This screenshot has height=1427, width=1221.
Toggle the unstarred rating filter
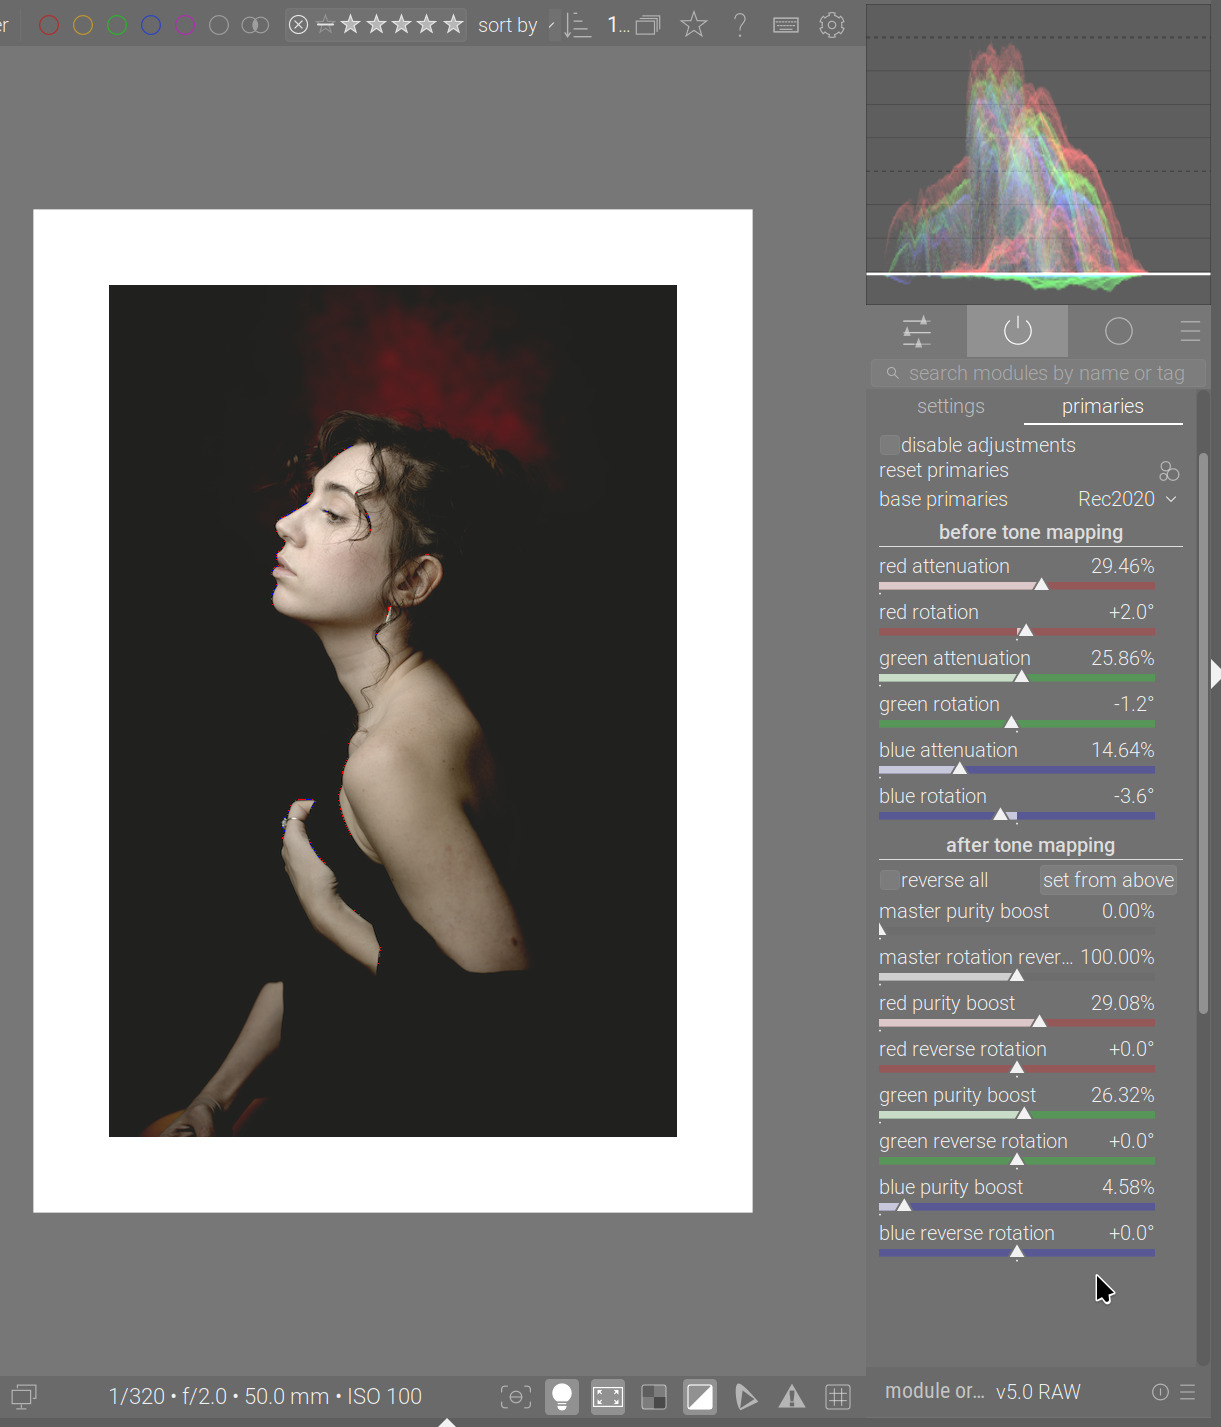tap(325, 25)
